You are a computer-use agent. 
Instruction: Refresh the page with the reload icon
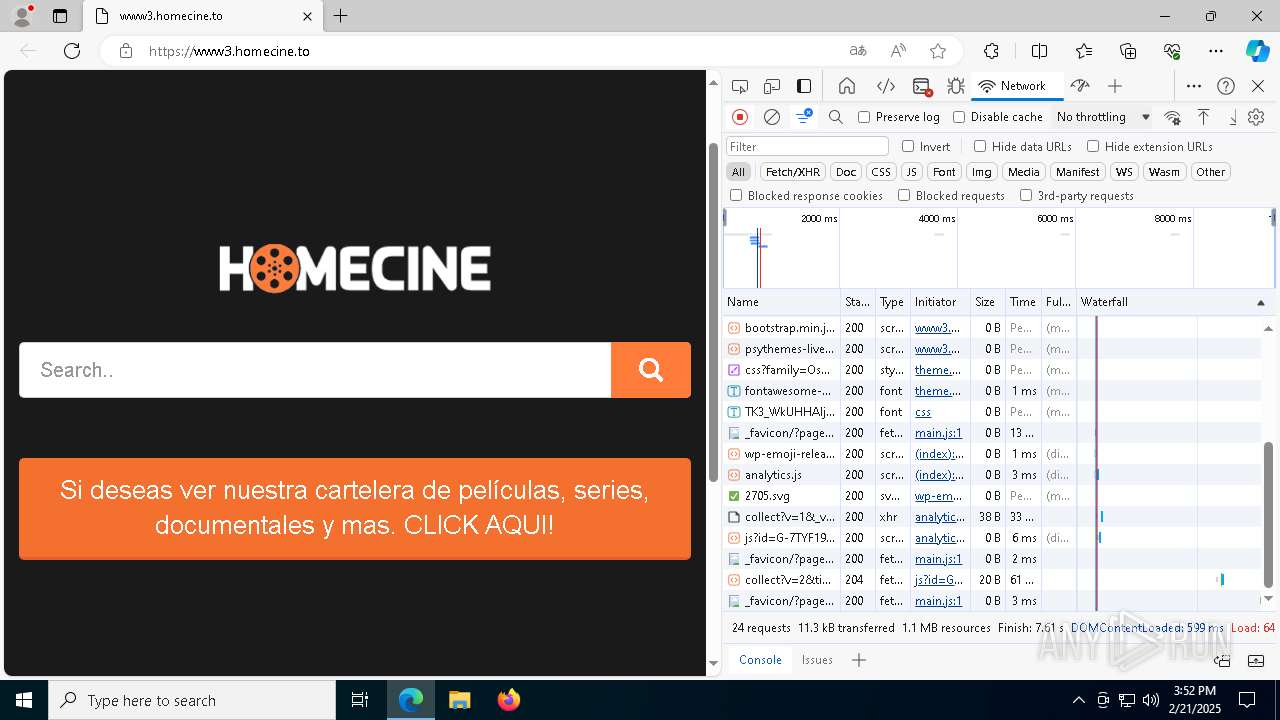[x=72, y=51]
